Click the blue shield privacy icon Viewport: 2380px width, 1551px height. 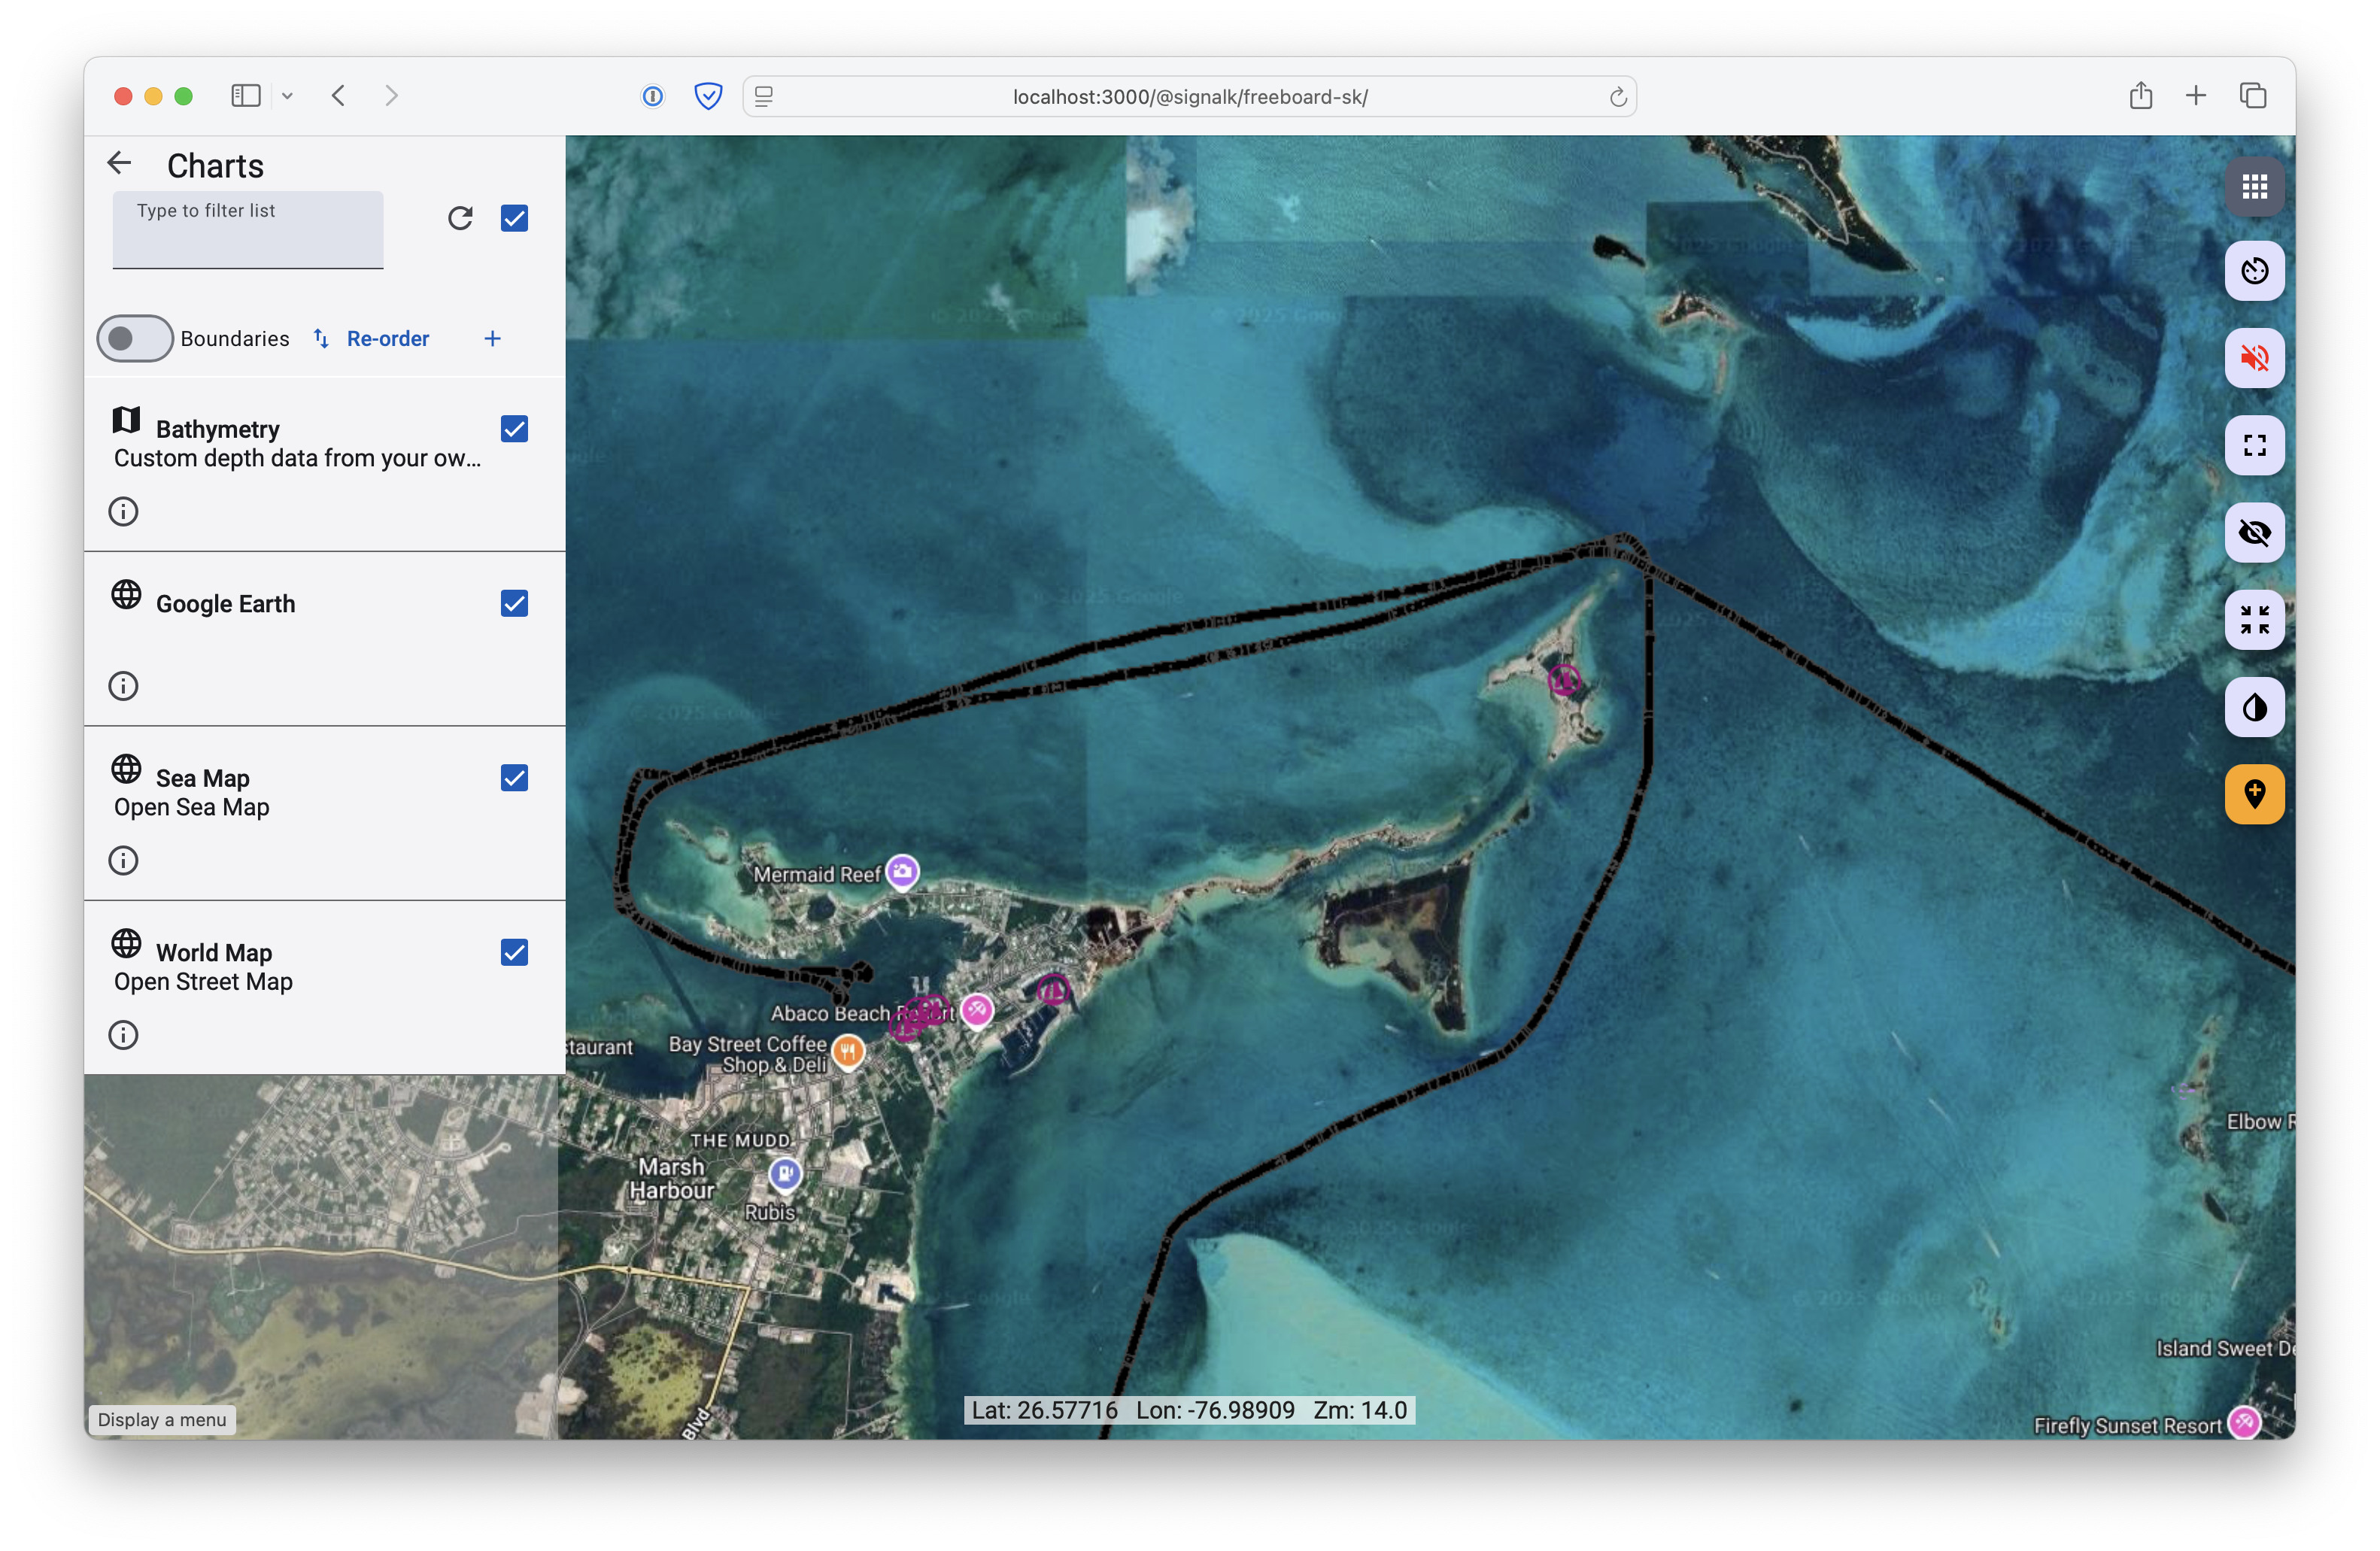[x=708, y=96]
